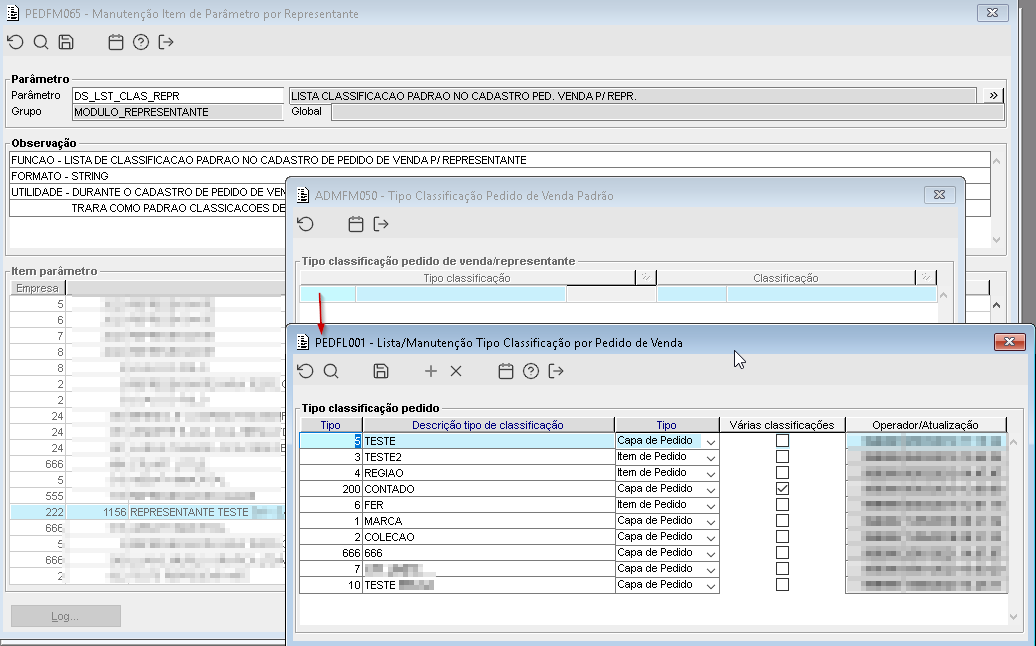Image resolution: width=1036 pixels, height=646 pixels.
Task: Select COLECAO description cell
Action: click(x=488, y=537)
